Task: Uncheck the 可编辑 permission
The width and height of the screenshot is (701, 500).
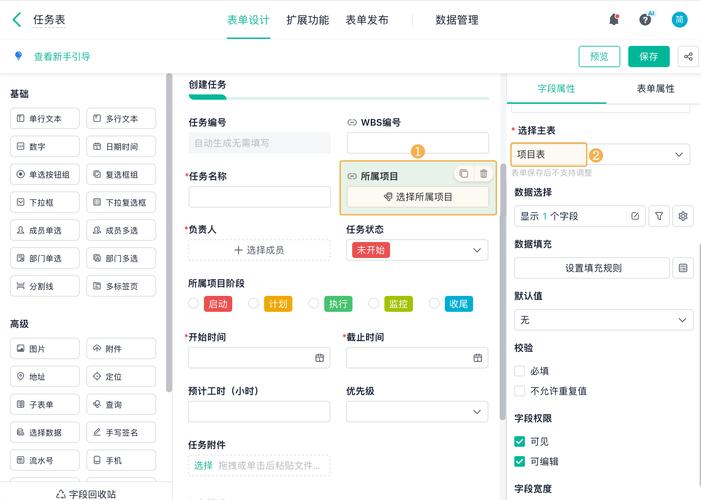Action: 519,461
